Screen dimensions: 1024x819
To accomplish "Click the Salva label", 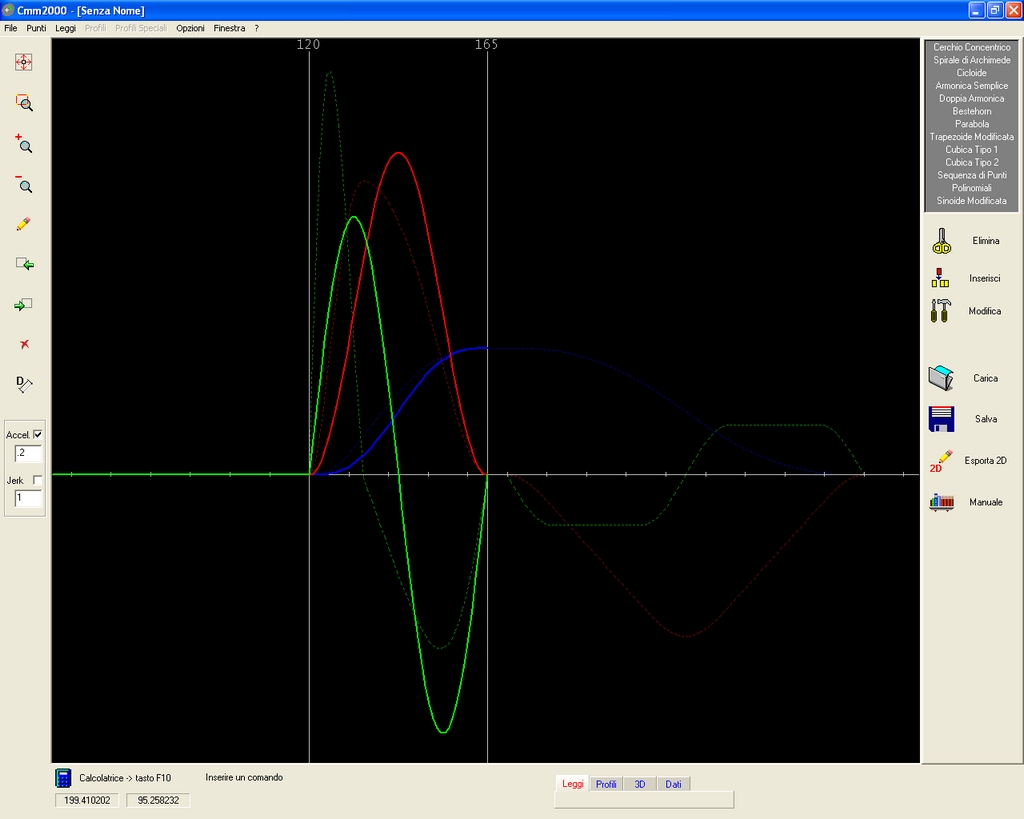I will tap(985, 419).
